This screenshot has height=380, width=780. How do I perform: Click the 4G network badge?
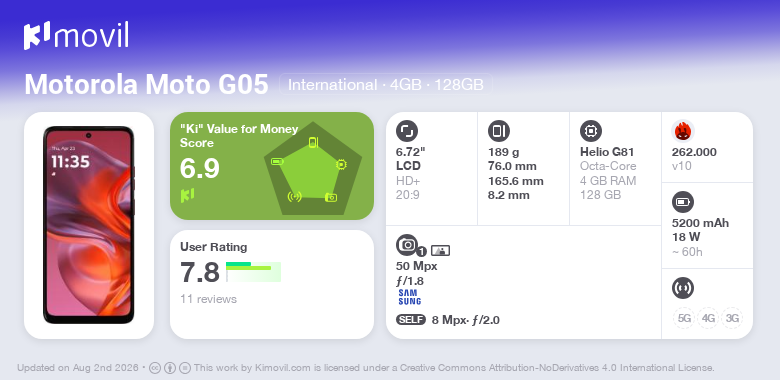coord(708,318)
